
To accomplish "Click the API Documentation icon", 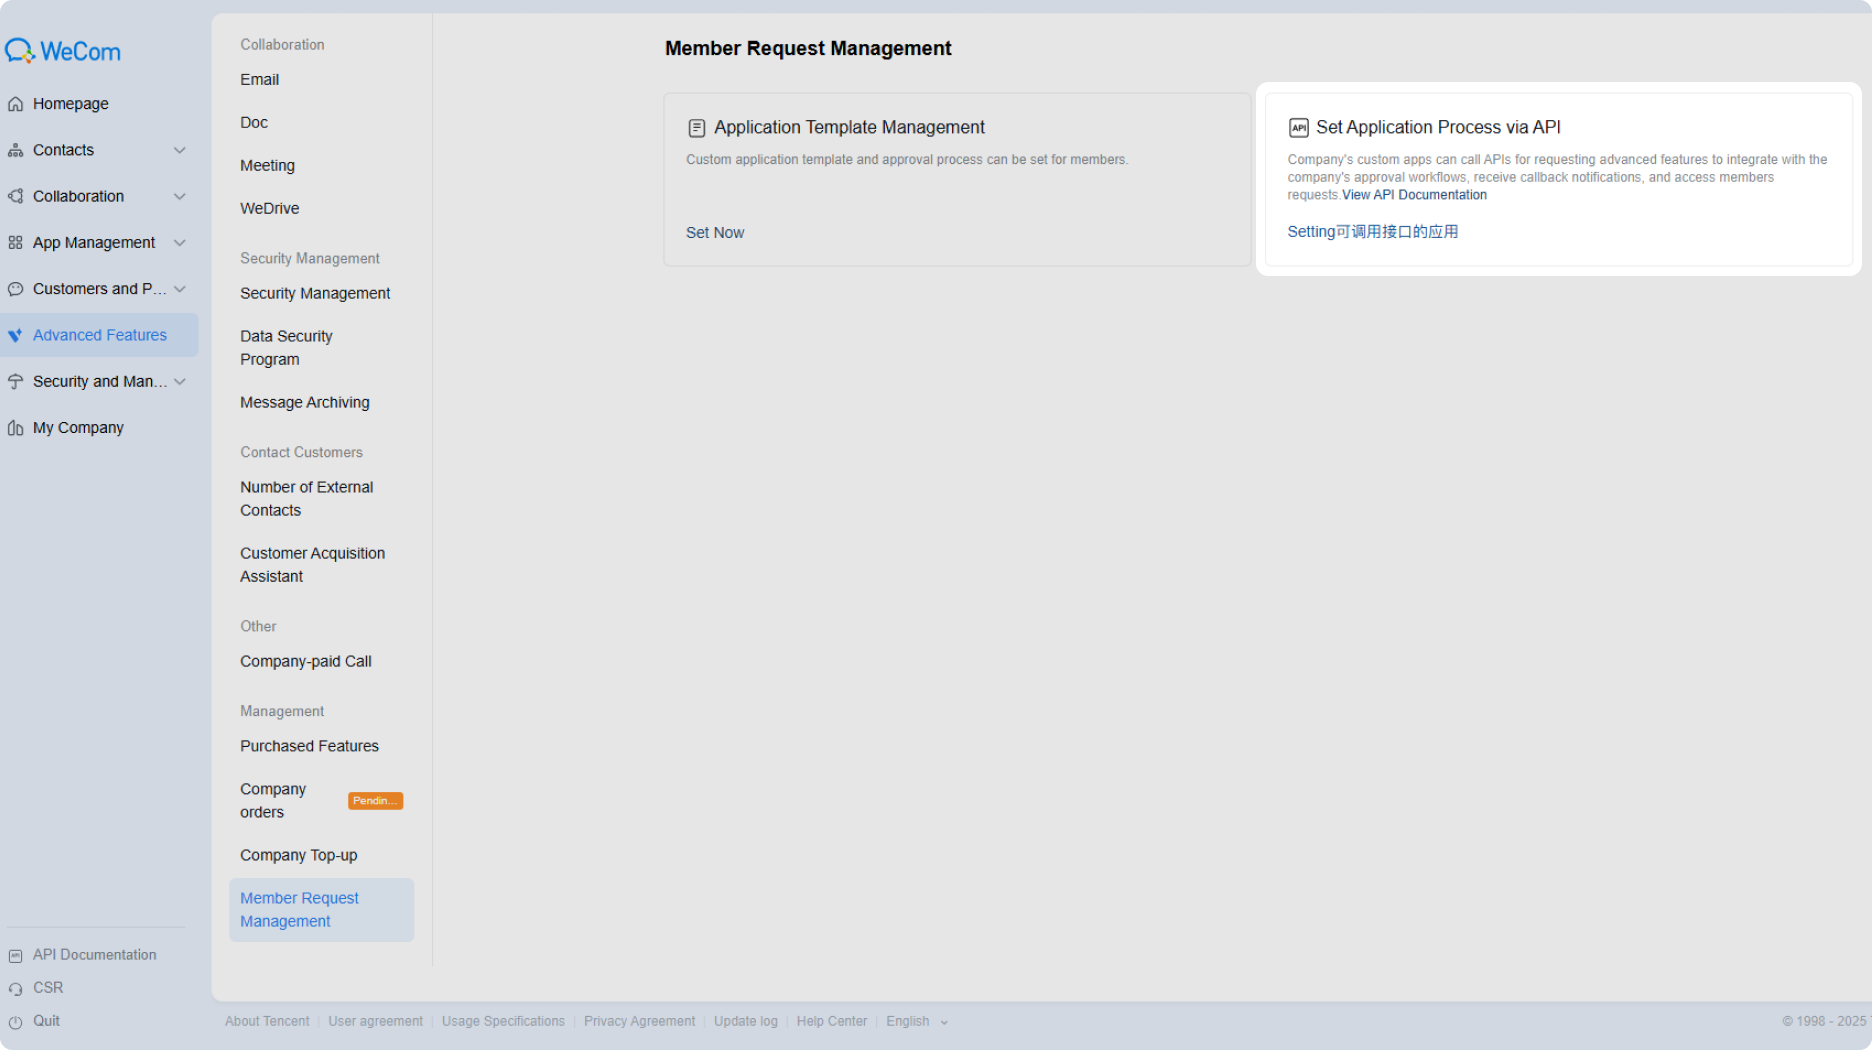I will point(15,956).
